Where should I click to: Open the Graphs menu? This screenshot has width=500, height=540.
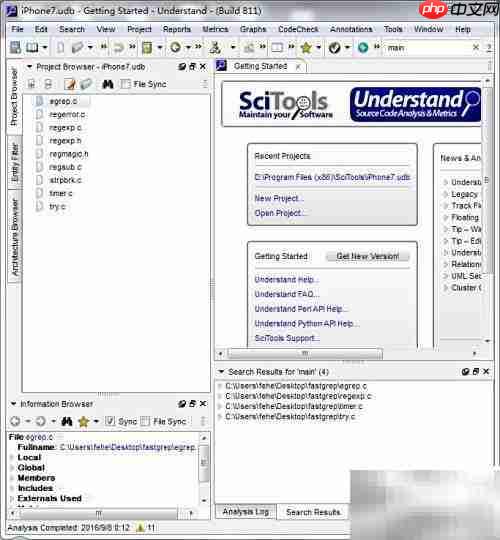(253, 29)
